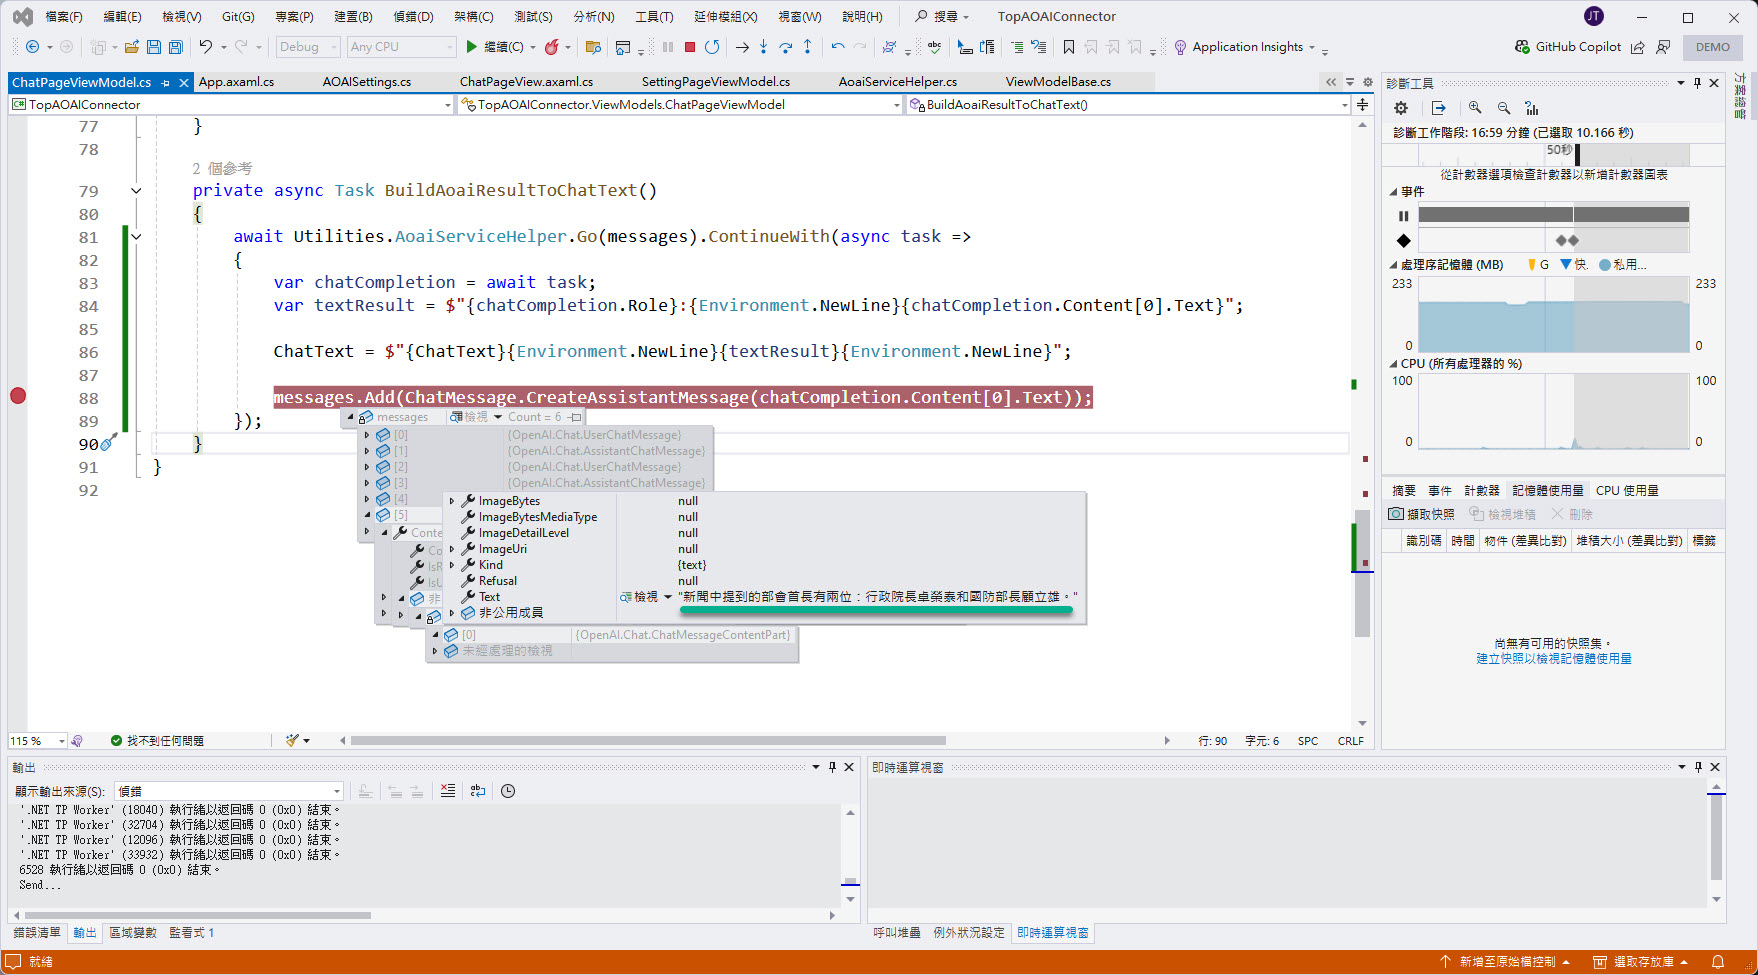The width and height of the screenshot is (1758, 975).
Task: Collapse the CPU graph section
Action: [1394, 364]
